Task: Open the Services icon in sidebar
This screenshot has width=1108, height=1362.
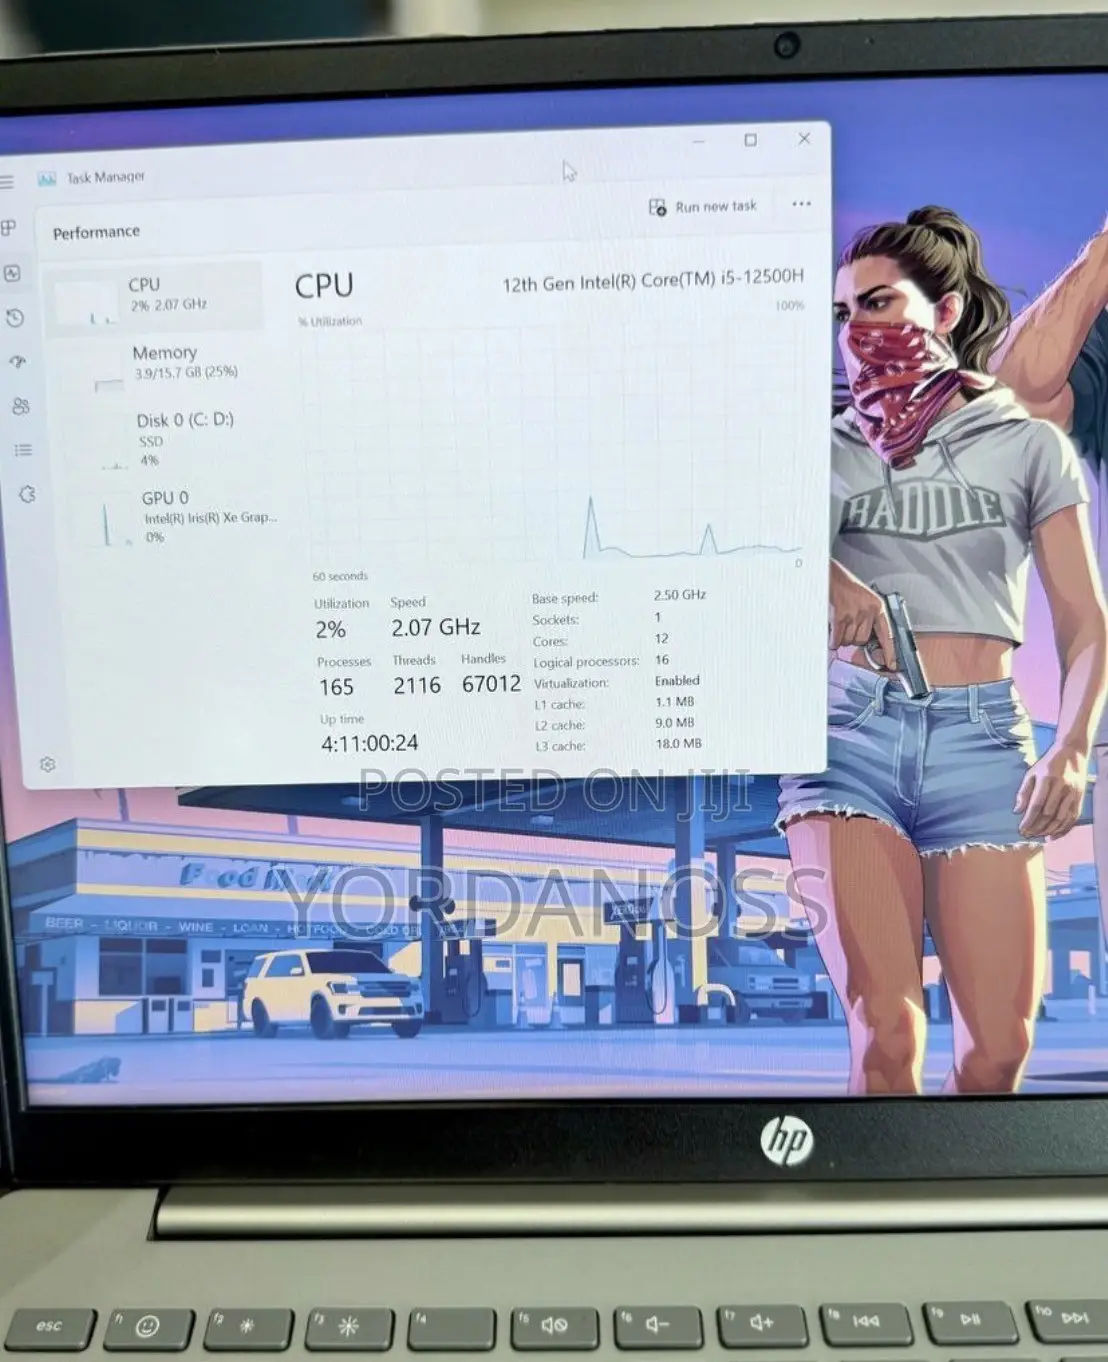Action: click(x=27, y=494)
